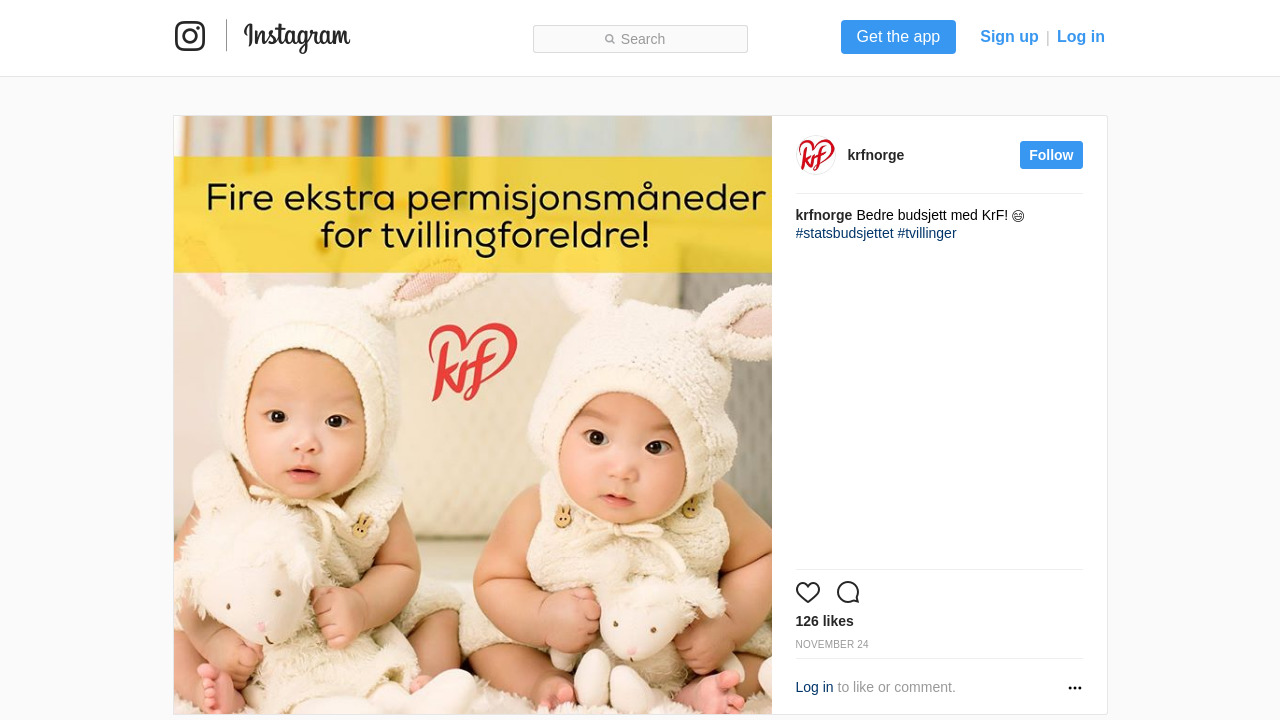Open the #tvillinger hashtag
The width and height of the screenshot is (1280, 720).
(927, 233)
